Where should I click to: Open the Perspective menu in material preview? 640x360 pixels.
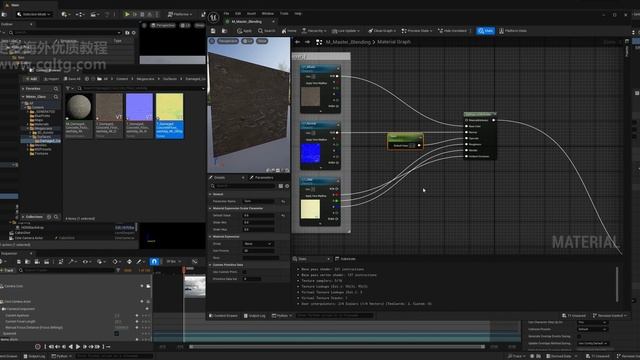[x=227, y=41]
